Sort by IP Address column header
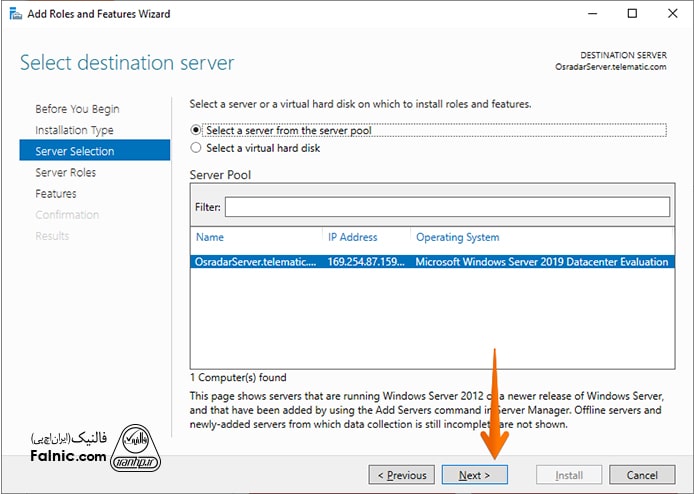 tap(365, 238)
